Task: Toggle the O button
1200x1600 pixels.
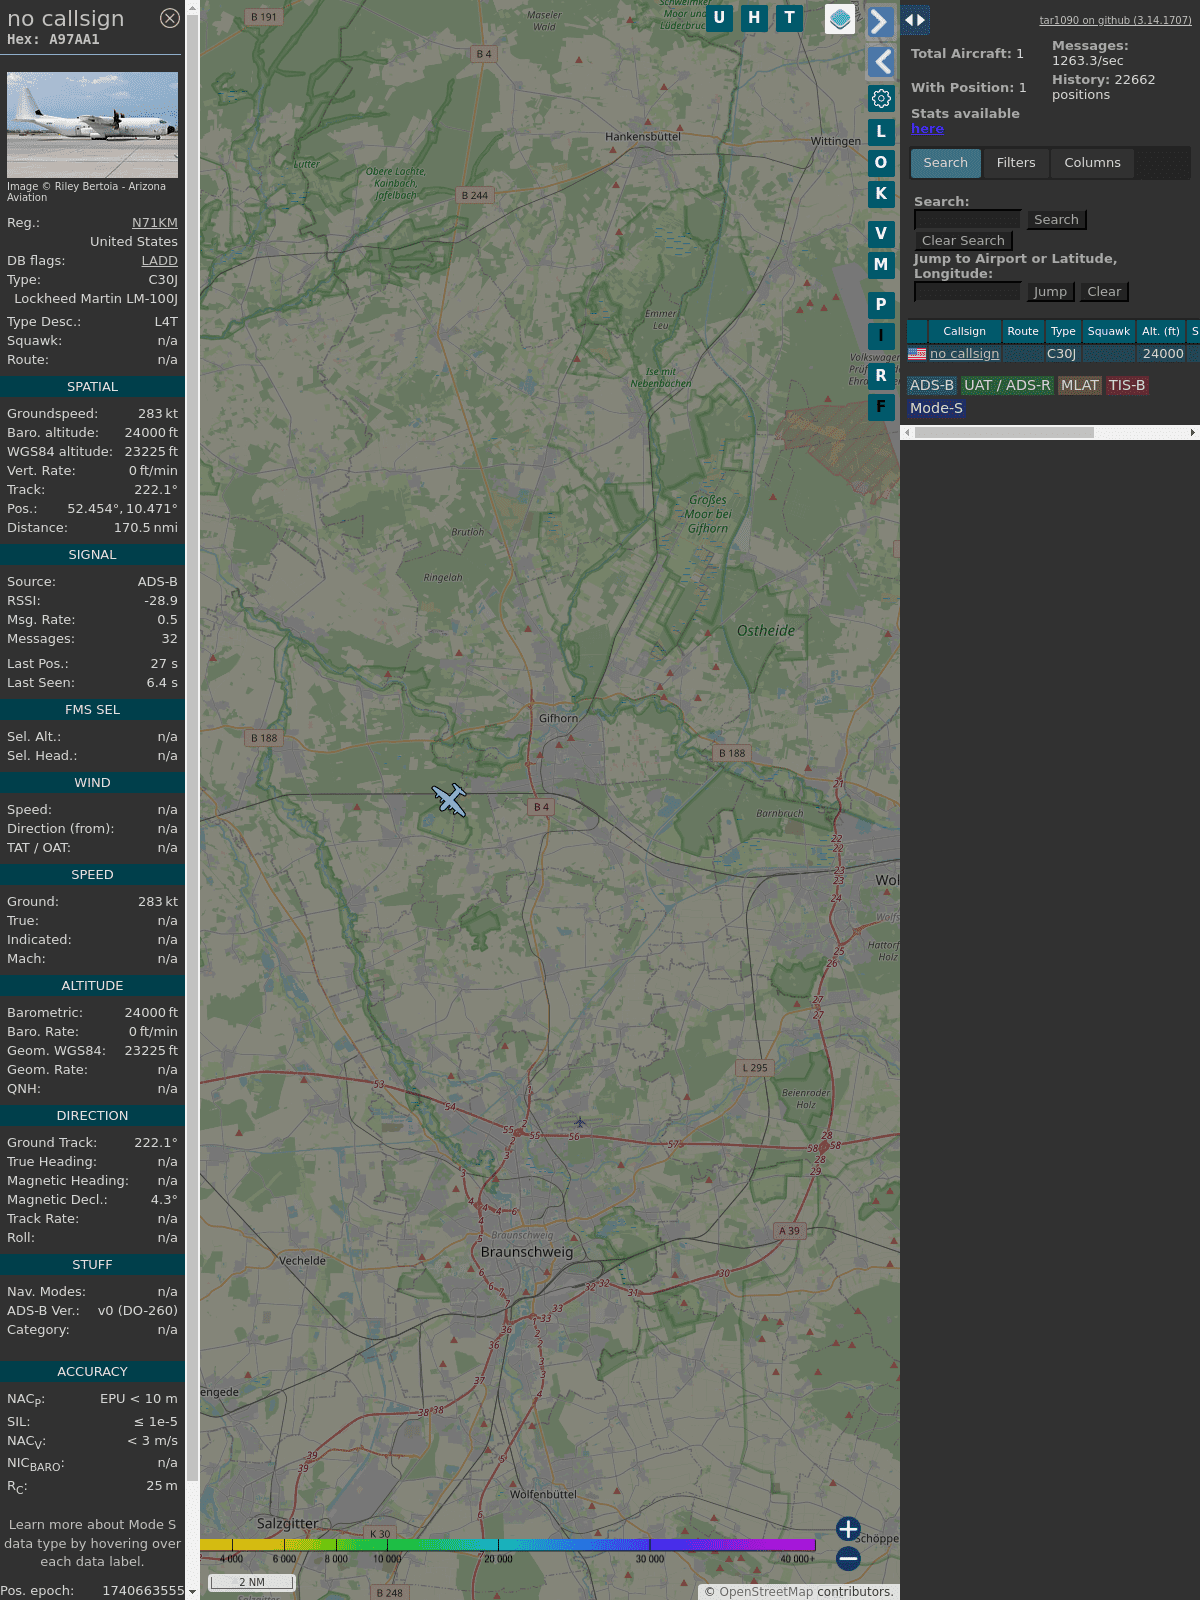Action: pos(881,162)
